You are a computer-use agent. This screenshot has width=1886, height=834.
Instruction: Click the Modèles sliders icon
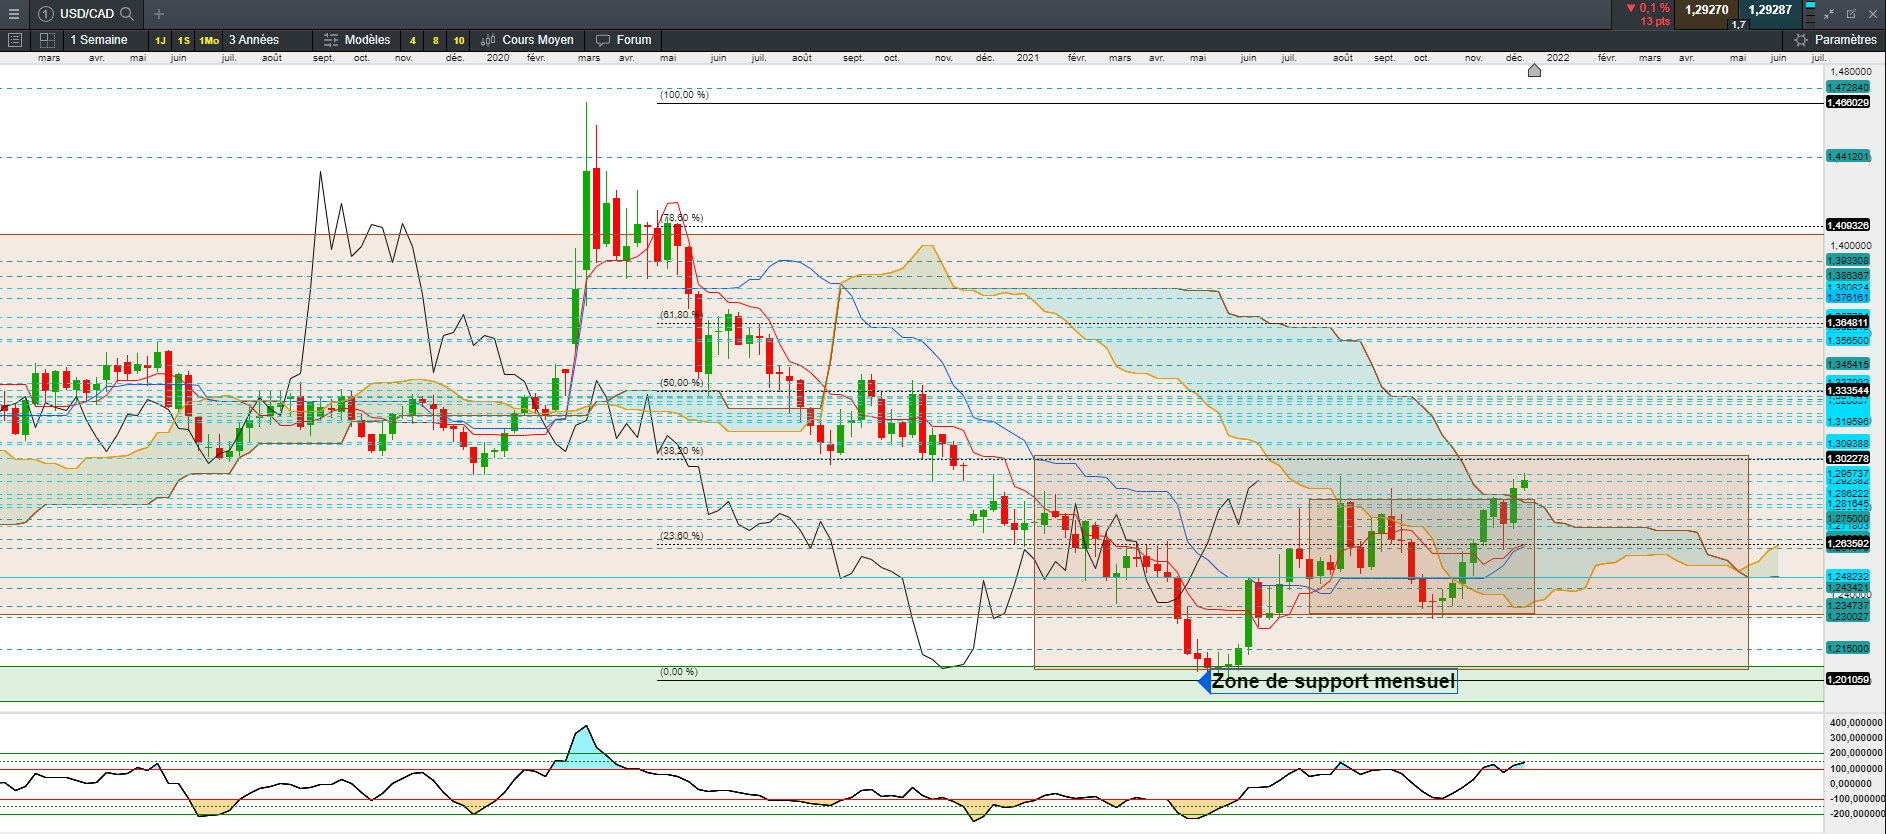click(331, 40)
